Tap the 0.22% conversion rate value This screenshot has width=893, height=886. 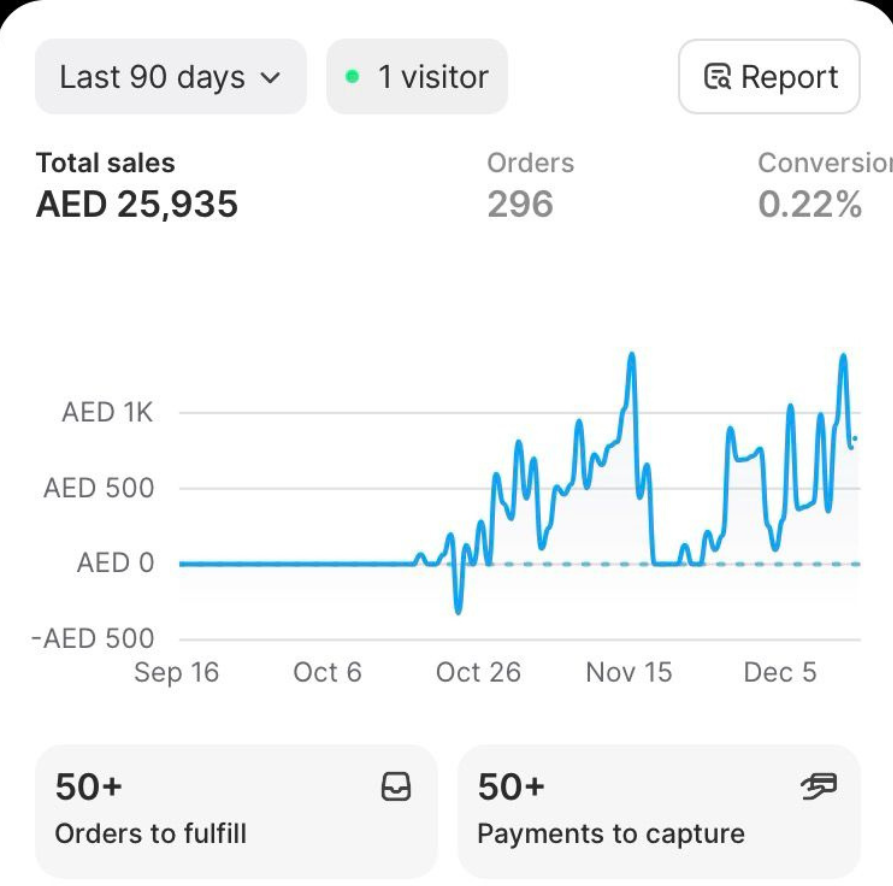[810, 204]
